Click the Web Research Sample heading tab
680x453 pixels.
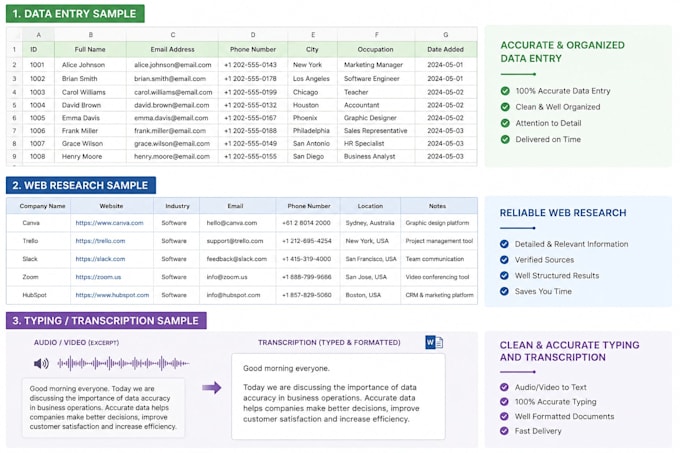point(81,186)
